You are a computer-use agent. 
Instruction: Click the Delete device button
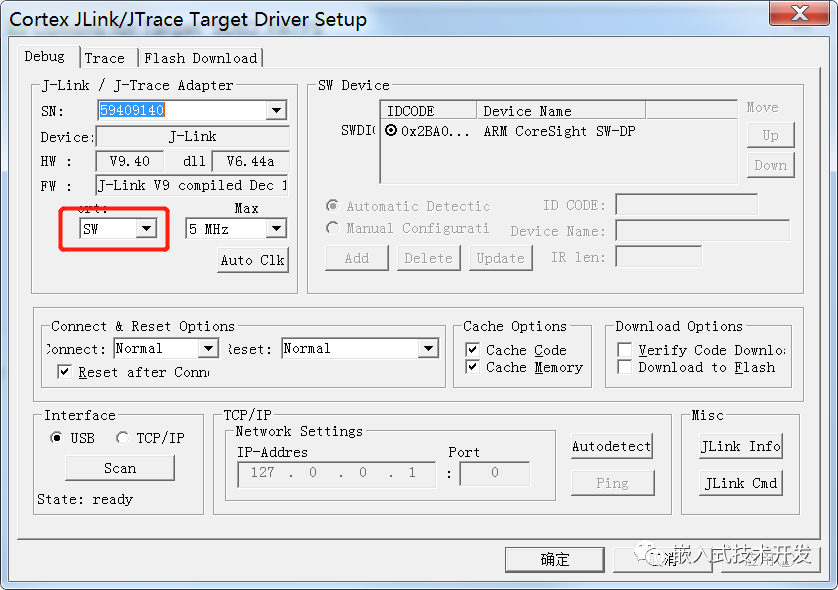point(429,258)
